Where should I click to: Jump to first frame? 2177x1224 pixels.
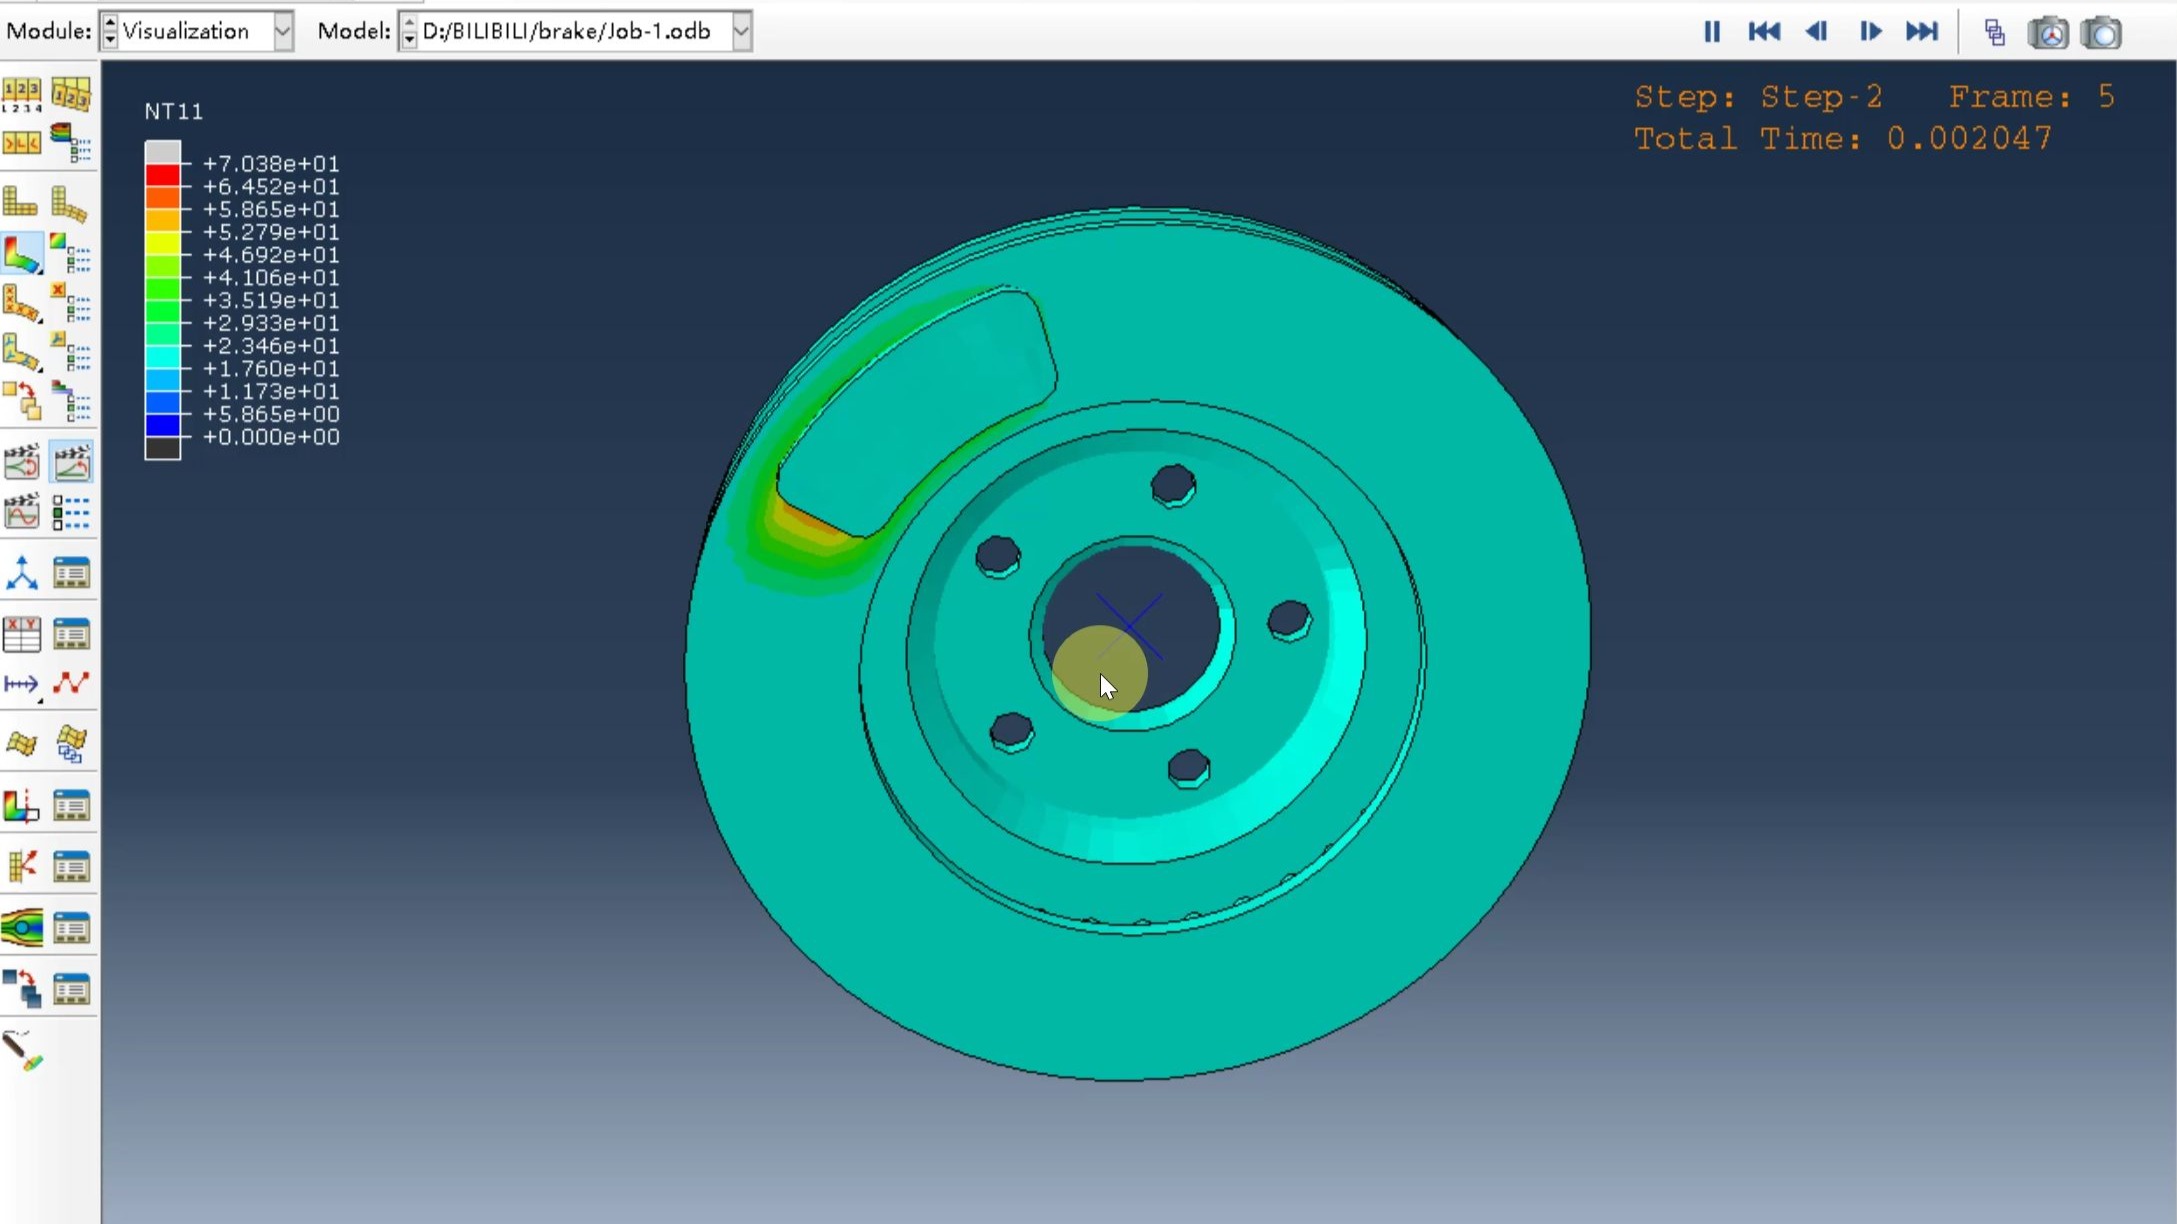[1764, 32]
